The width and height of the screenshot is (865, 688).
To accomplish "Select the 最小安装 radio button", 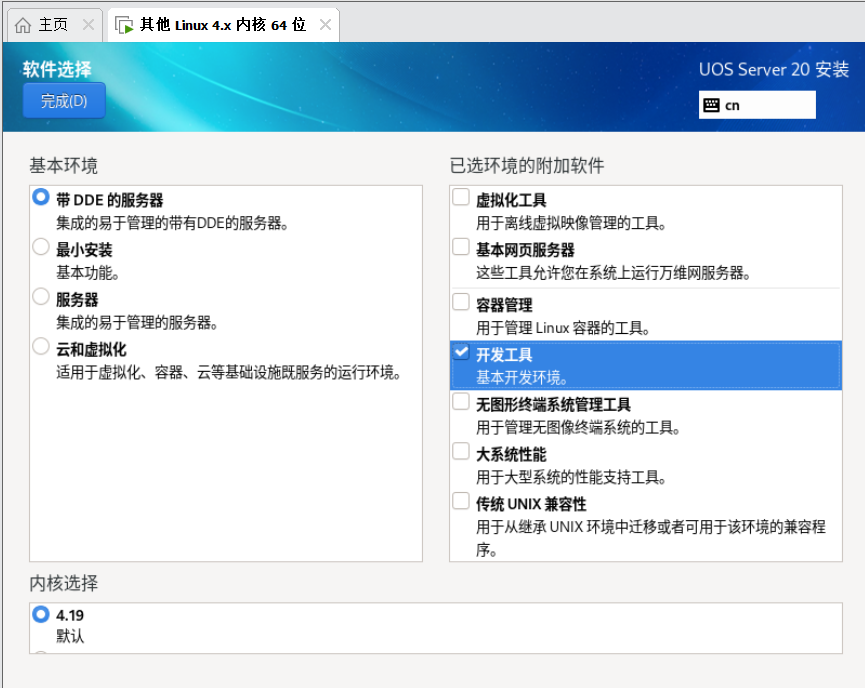I will [41, 247].
